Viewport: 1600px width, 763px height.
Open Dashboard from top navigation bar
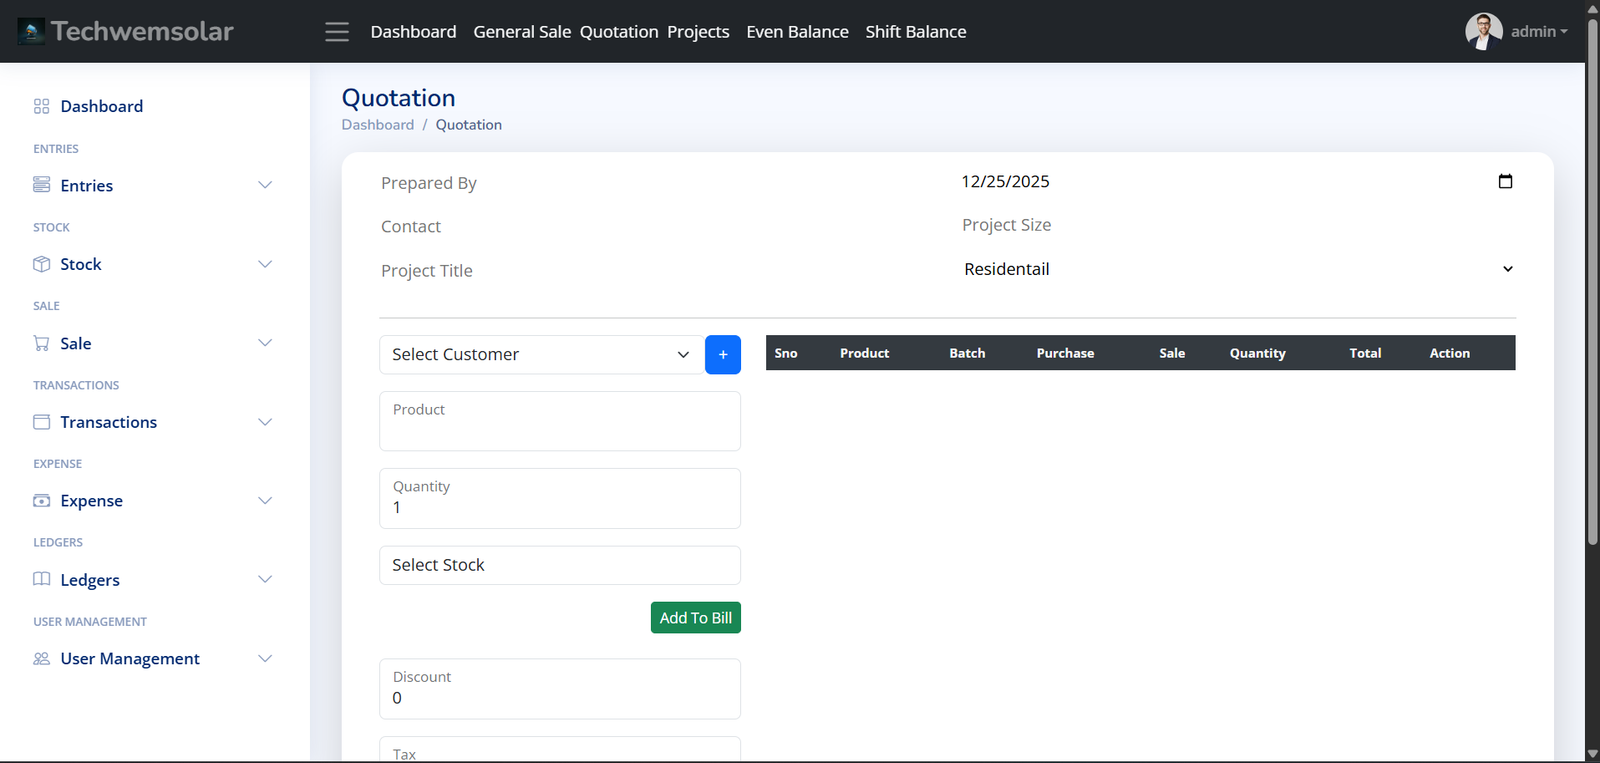[x=413, y=32]
